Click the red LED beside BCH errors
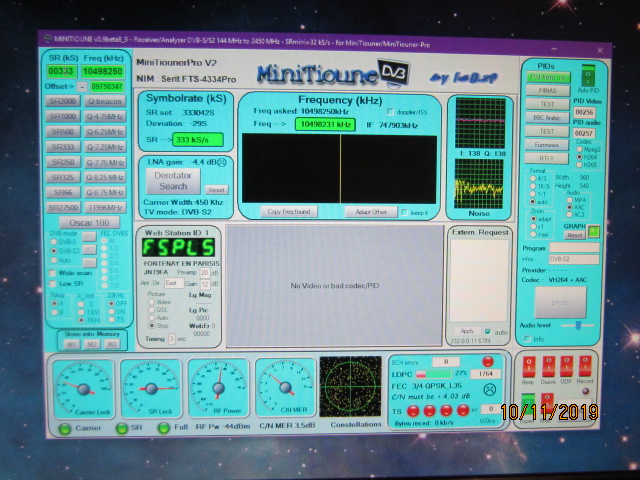The image size is (640, 480). click(487, 361)
